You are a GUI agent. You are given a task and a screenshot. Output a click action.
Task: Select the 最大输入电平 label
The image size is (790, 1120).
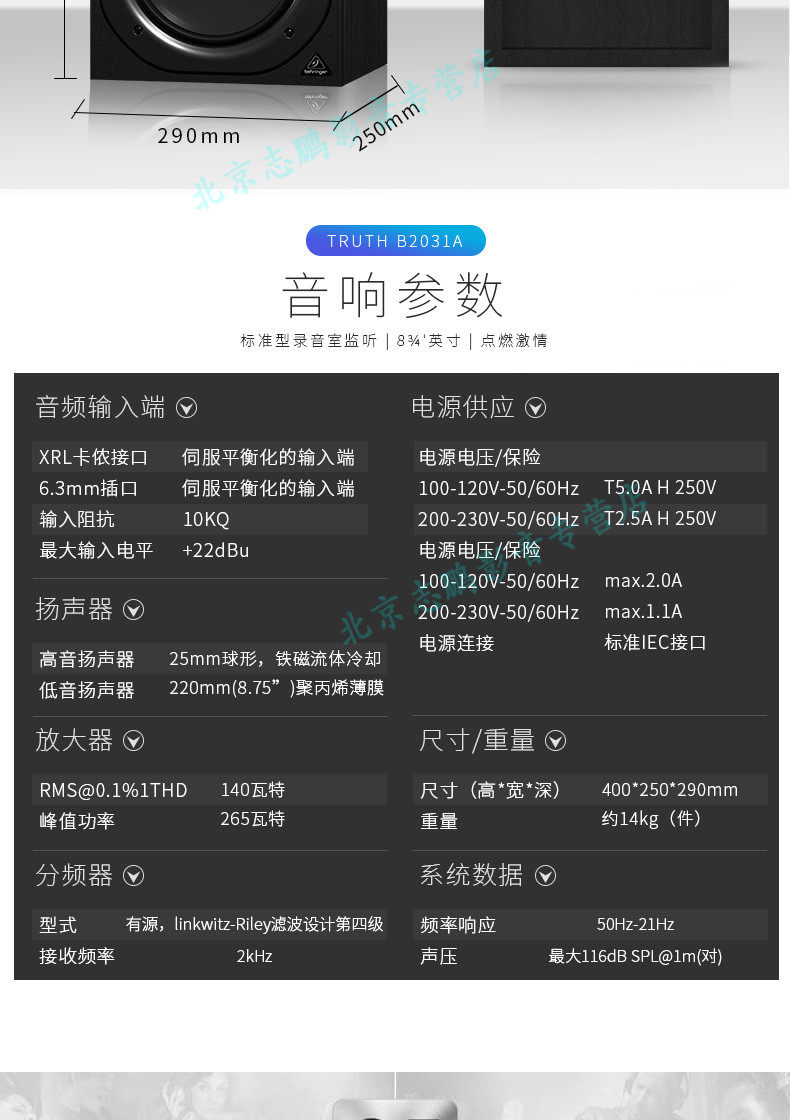(x=96, y=551)
